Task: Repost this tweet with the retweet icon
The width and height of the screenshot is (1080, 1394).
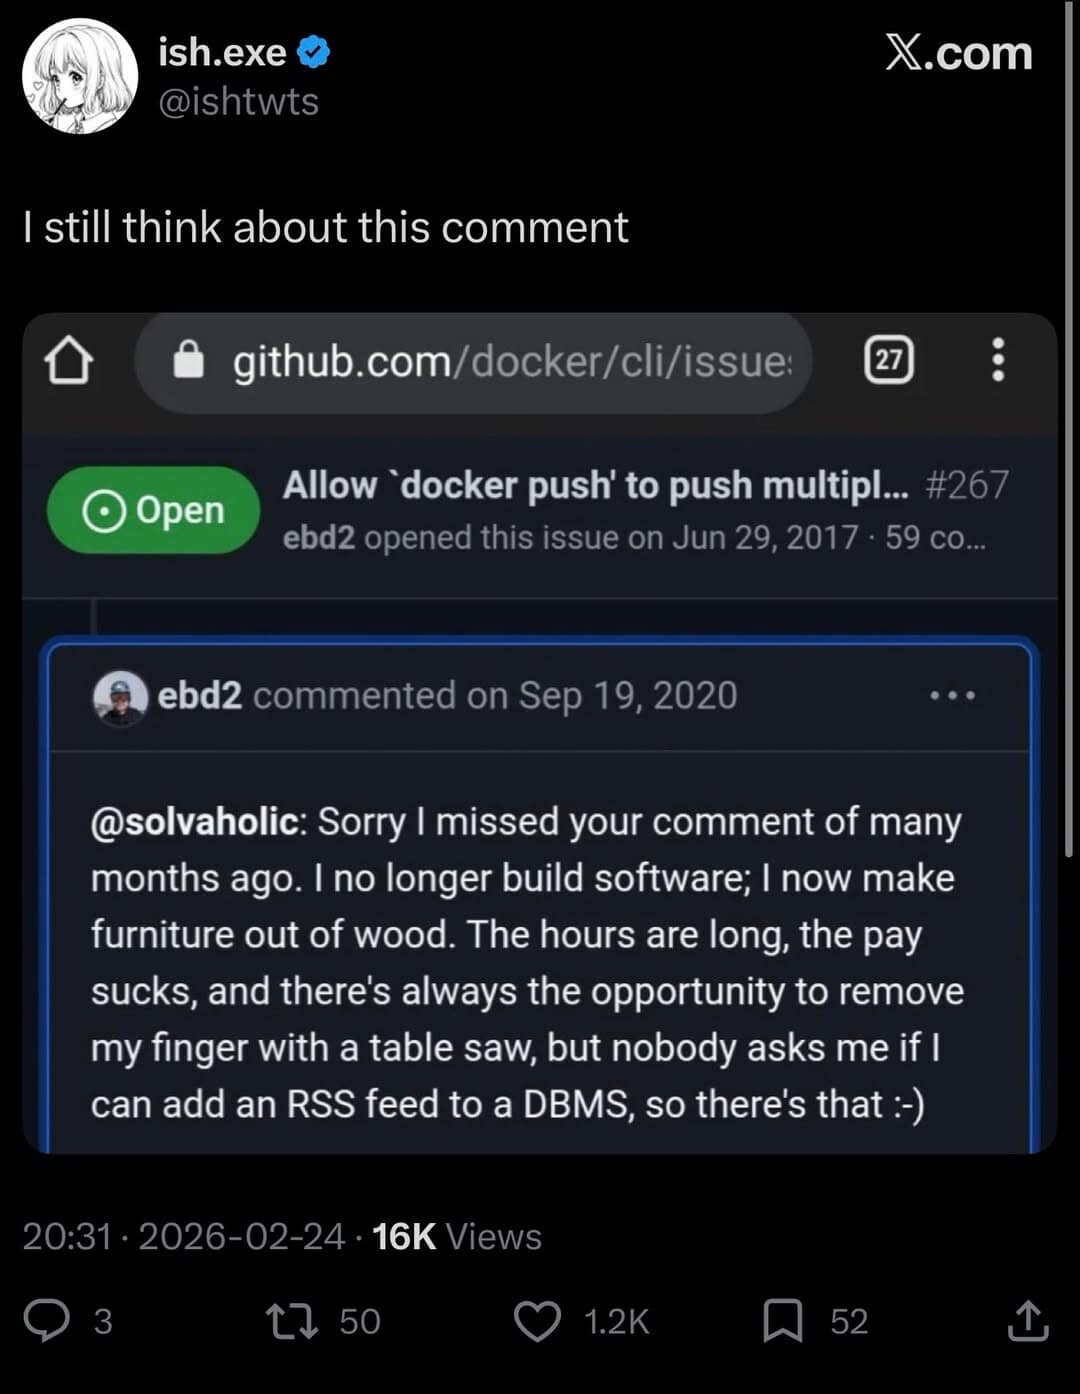Action: 292,1321
